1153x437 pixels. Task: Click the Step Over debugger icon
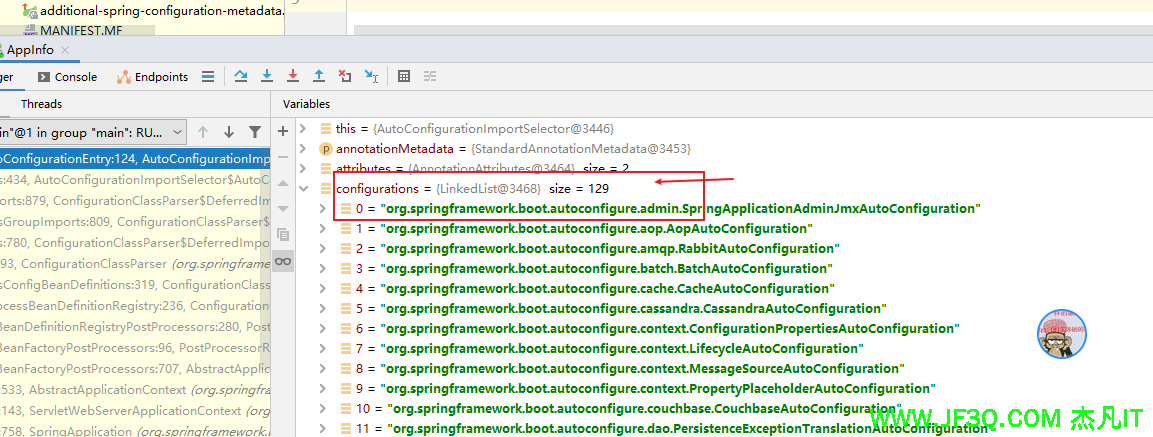[x=241, y=76]
